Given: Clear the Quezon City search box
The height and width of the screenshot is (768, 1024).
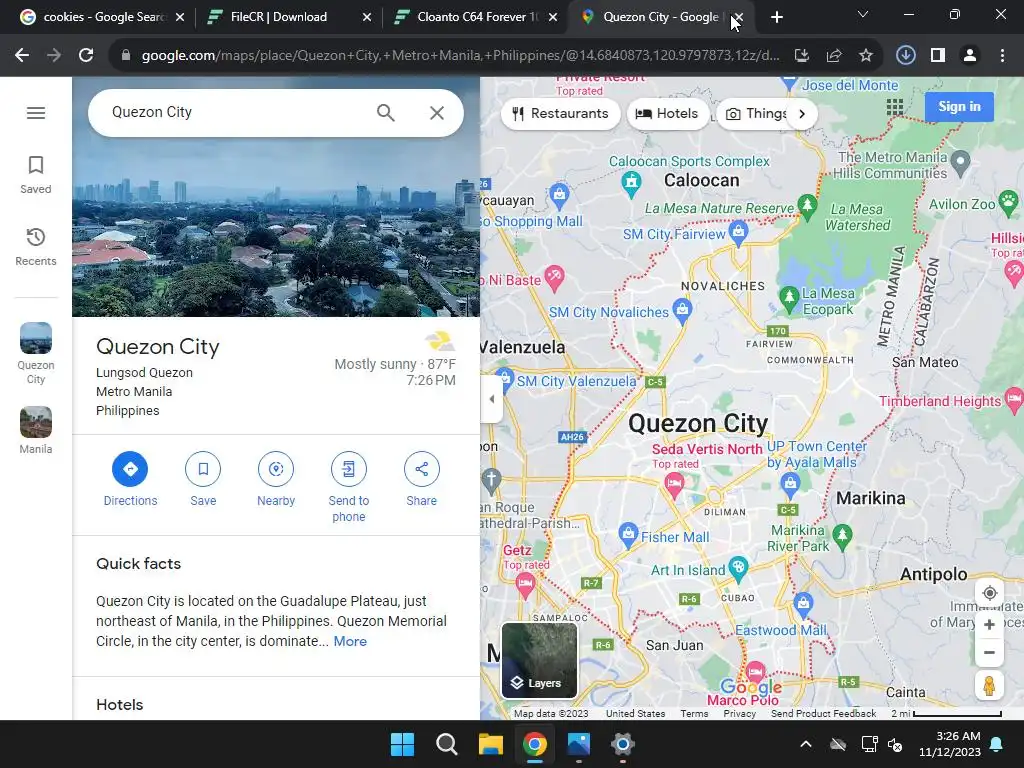Looking at the screenshot, I should tap(437, 113).
